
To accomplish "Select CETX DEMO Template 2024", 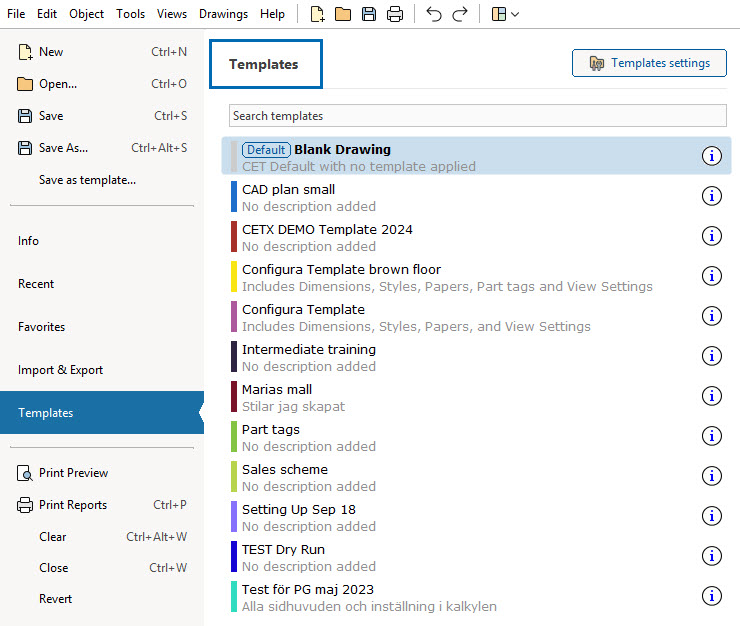I will [476, 237].
